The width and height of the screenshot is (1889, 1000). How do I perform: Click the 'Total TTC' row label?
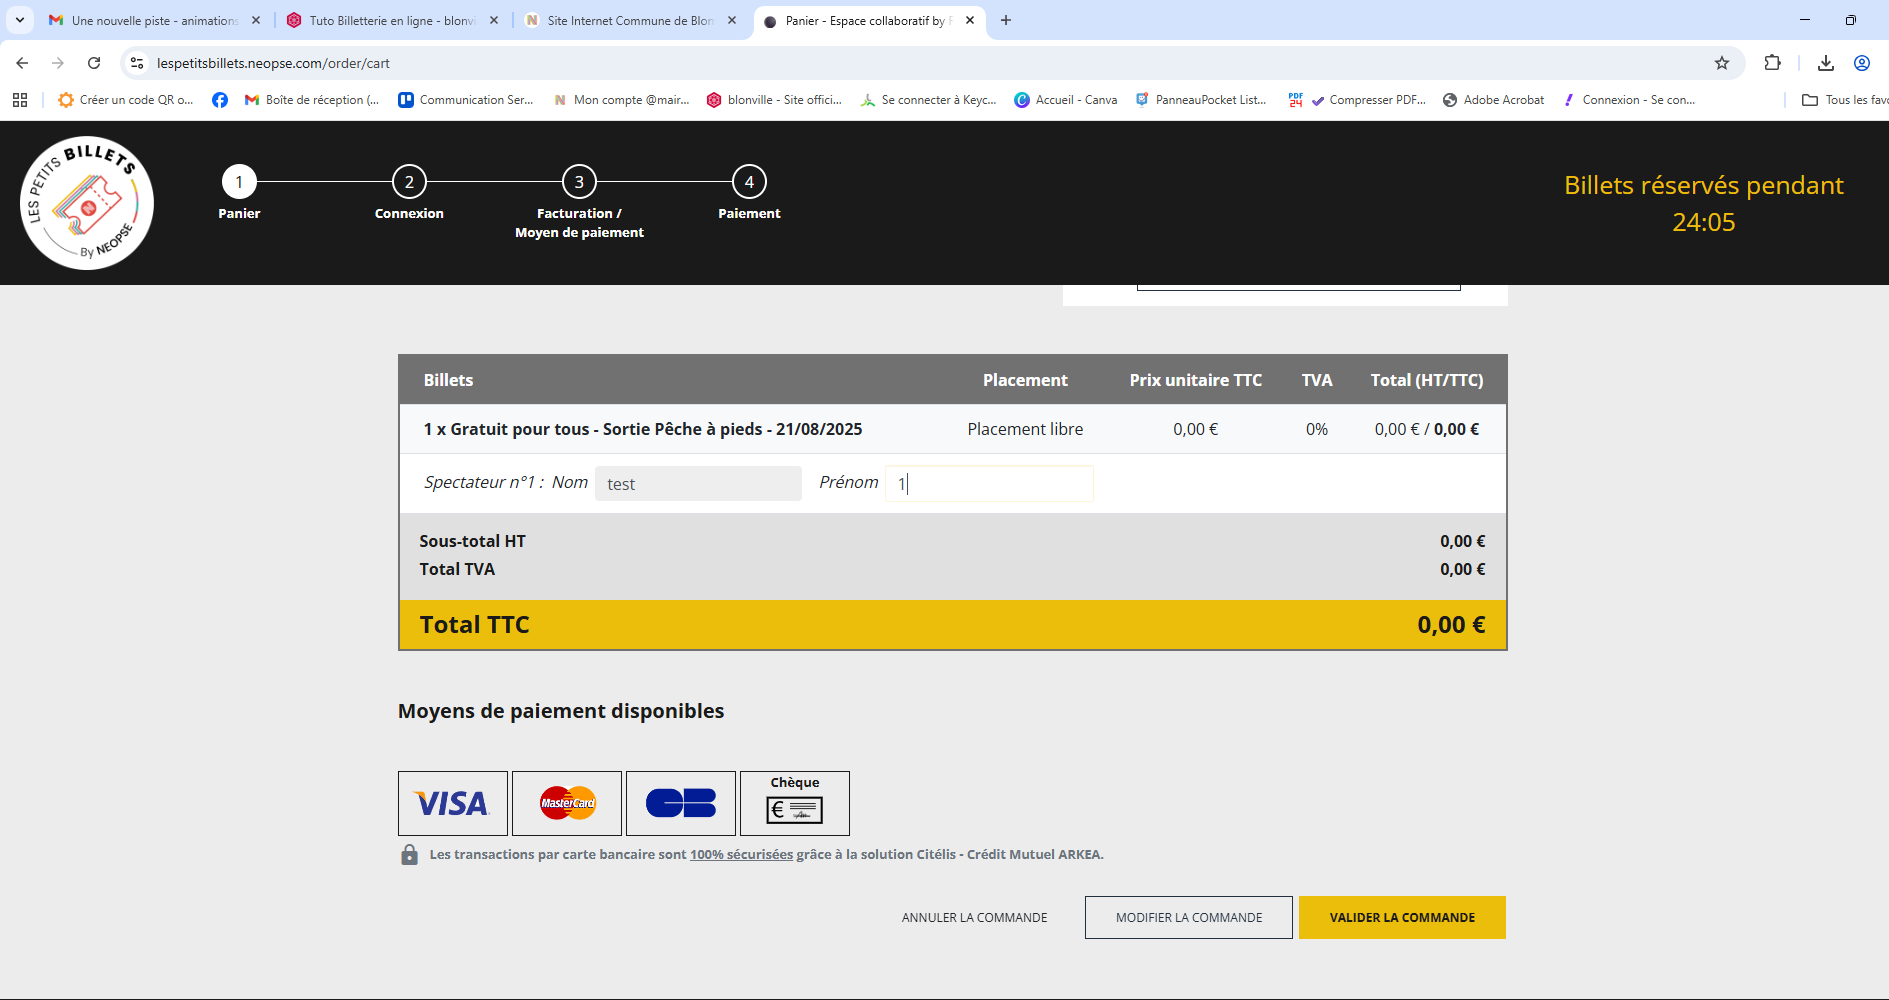pos(474,625)
